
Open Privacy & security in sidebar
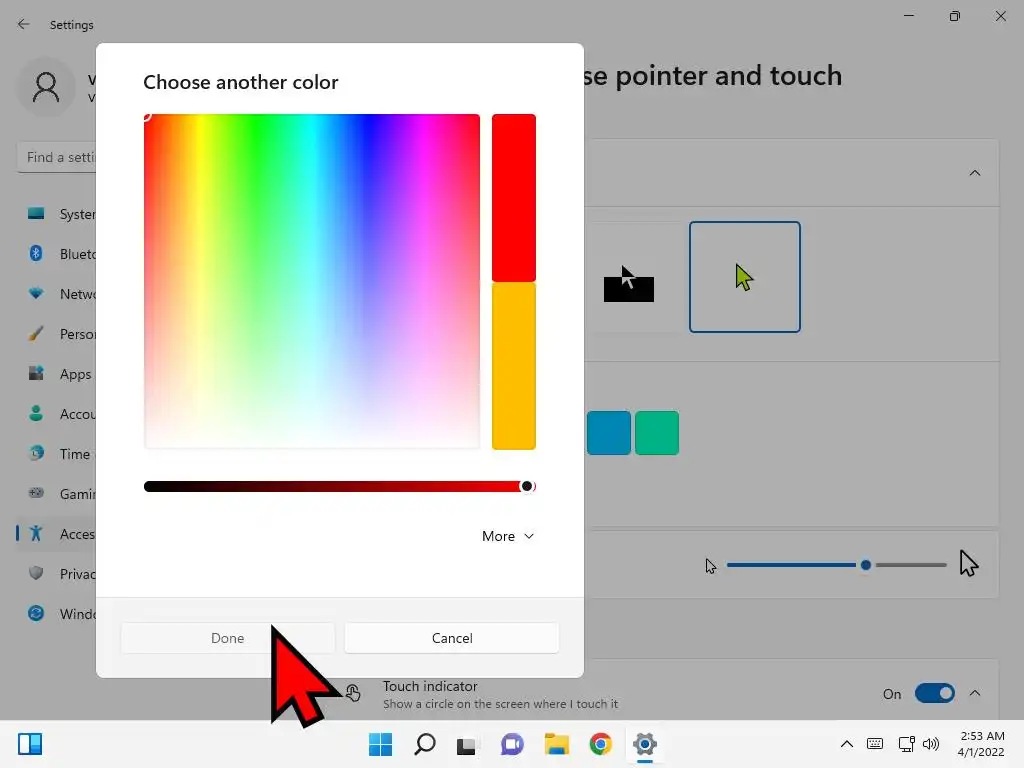coord(57,574)
